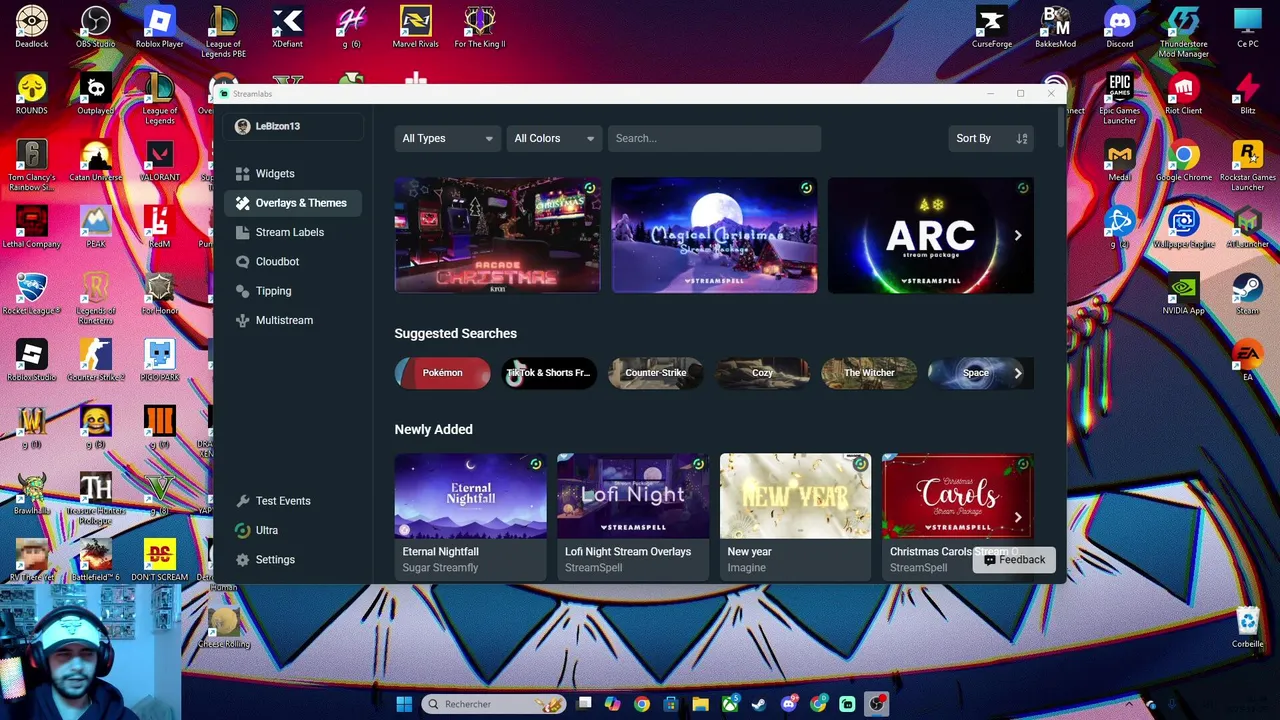This screenshot has width=1280, height=720.
Task: Click the NVIDIA App desktop icon
Action: point(1184,294)
